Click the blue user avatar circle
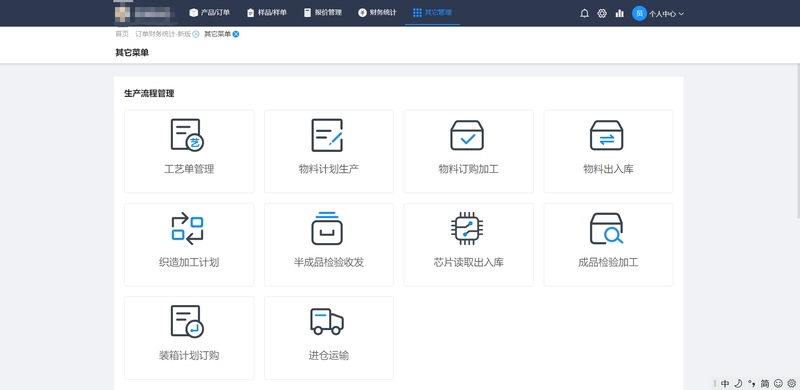Image resolution: width=800 pixels, height=390 pixels. point(639,14)
